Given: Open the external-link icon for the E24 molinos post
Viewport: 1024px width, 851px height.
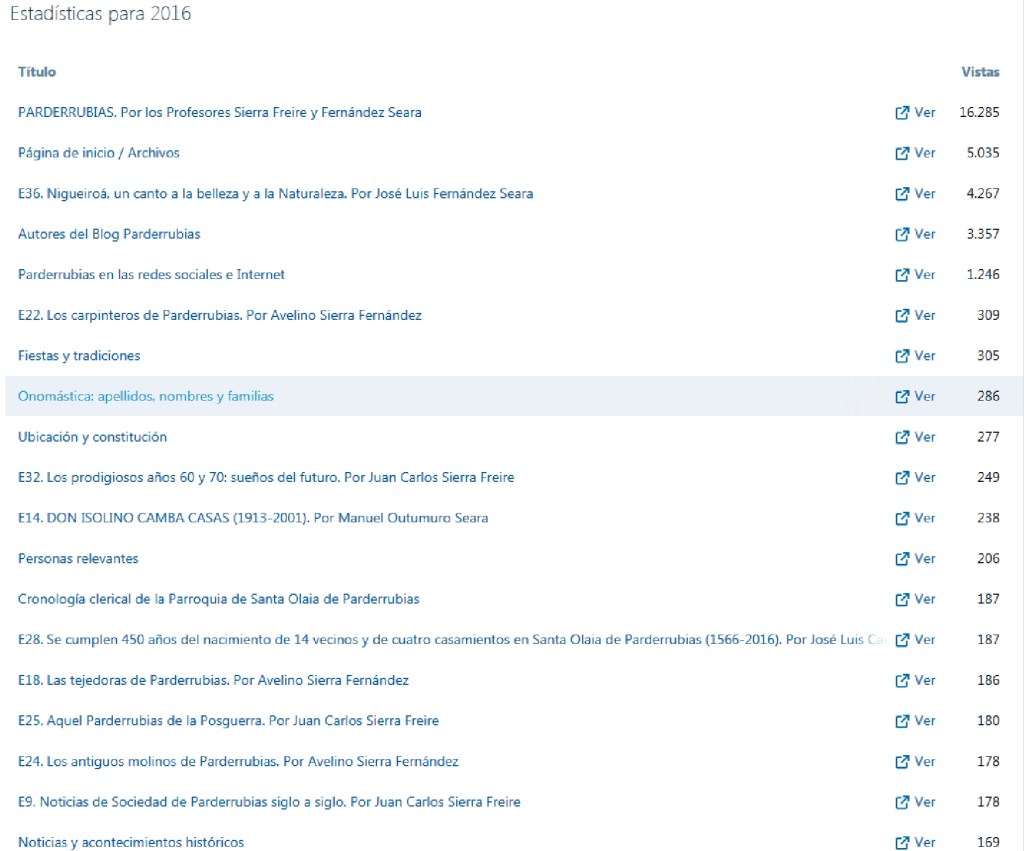Looking at the screenshot, I should 902,762.
